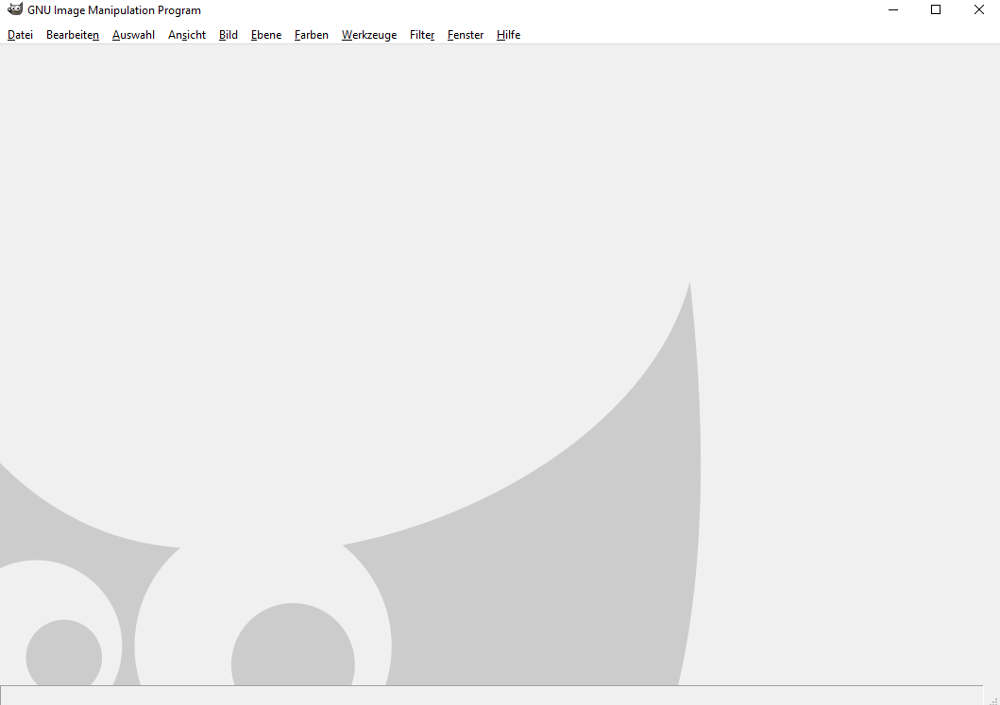Minimize the GNU Image Manipulation Program window
The height and width of the screenshot is (705, 1000).
893,10
